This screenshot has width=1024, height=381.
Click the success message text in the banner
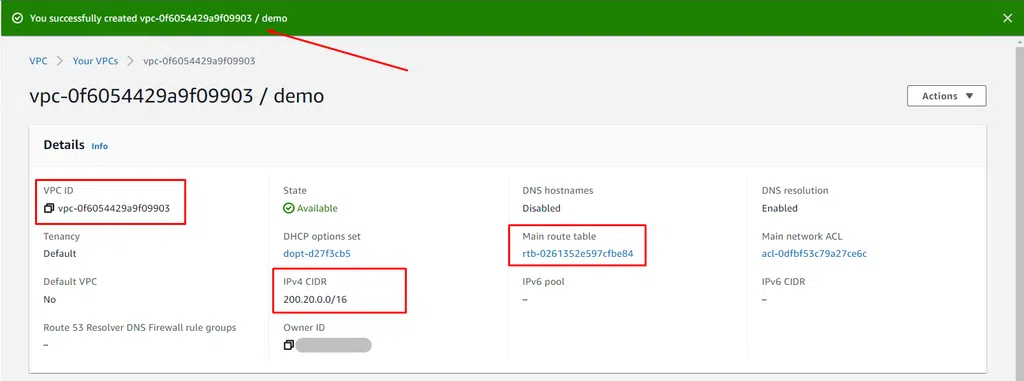(158, 18)
